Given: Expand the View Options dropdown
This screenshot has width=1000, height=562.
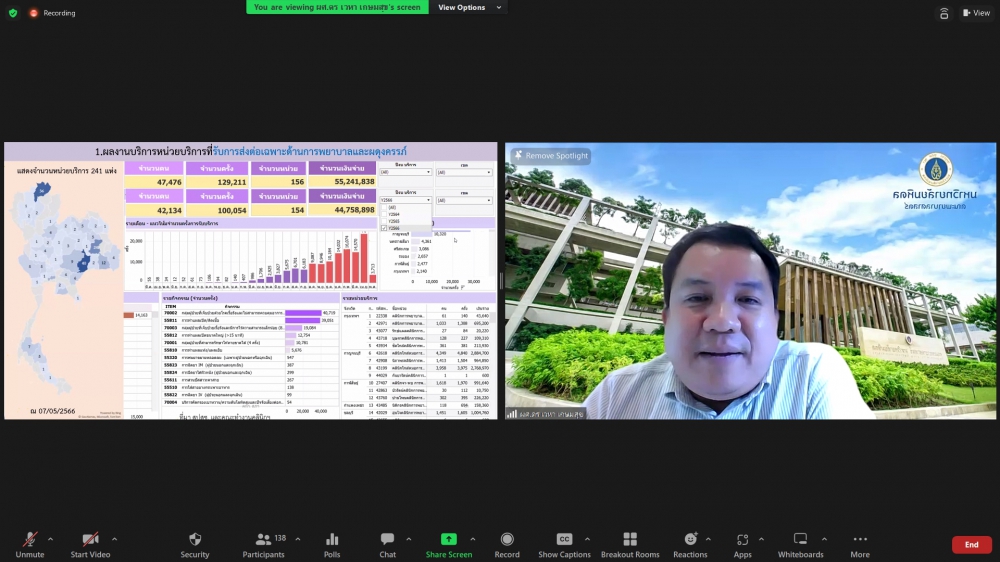Looking at the screenshot, I should (x=467, y=7).
